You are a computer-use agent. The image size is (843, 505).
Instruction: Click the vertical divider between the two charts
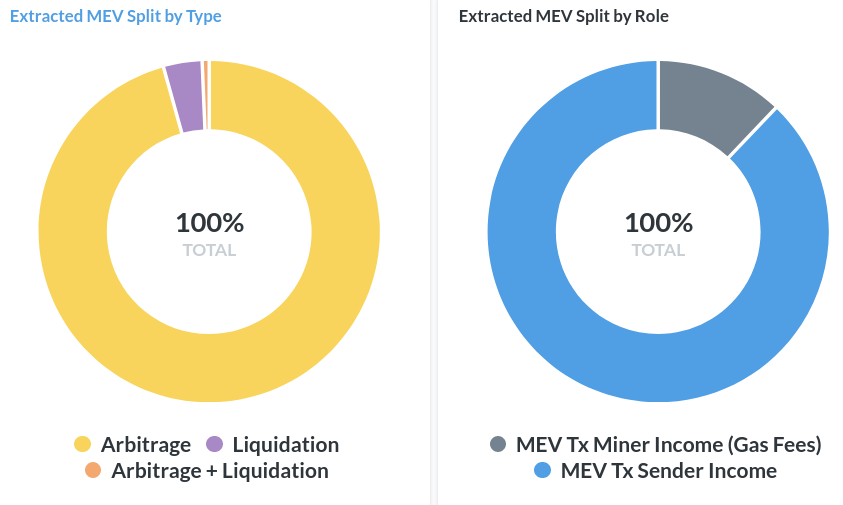point(431,250)
